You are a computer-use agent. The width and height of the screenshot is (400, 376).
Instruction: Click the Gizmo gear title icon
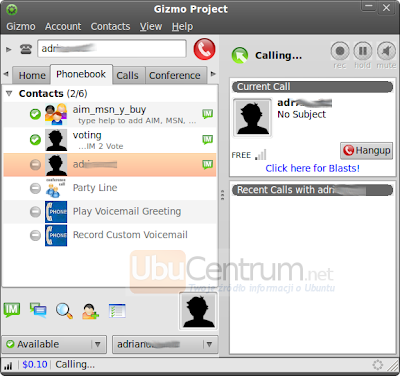(x=12, y=9)
